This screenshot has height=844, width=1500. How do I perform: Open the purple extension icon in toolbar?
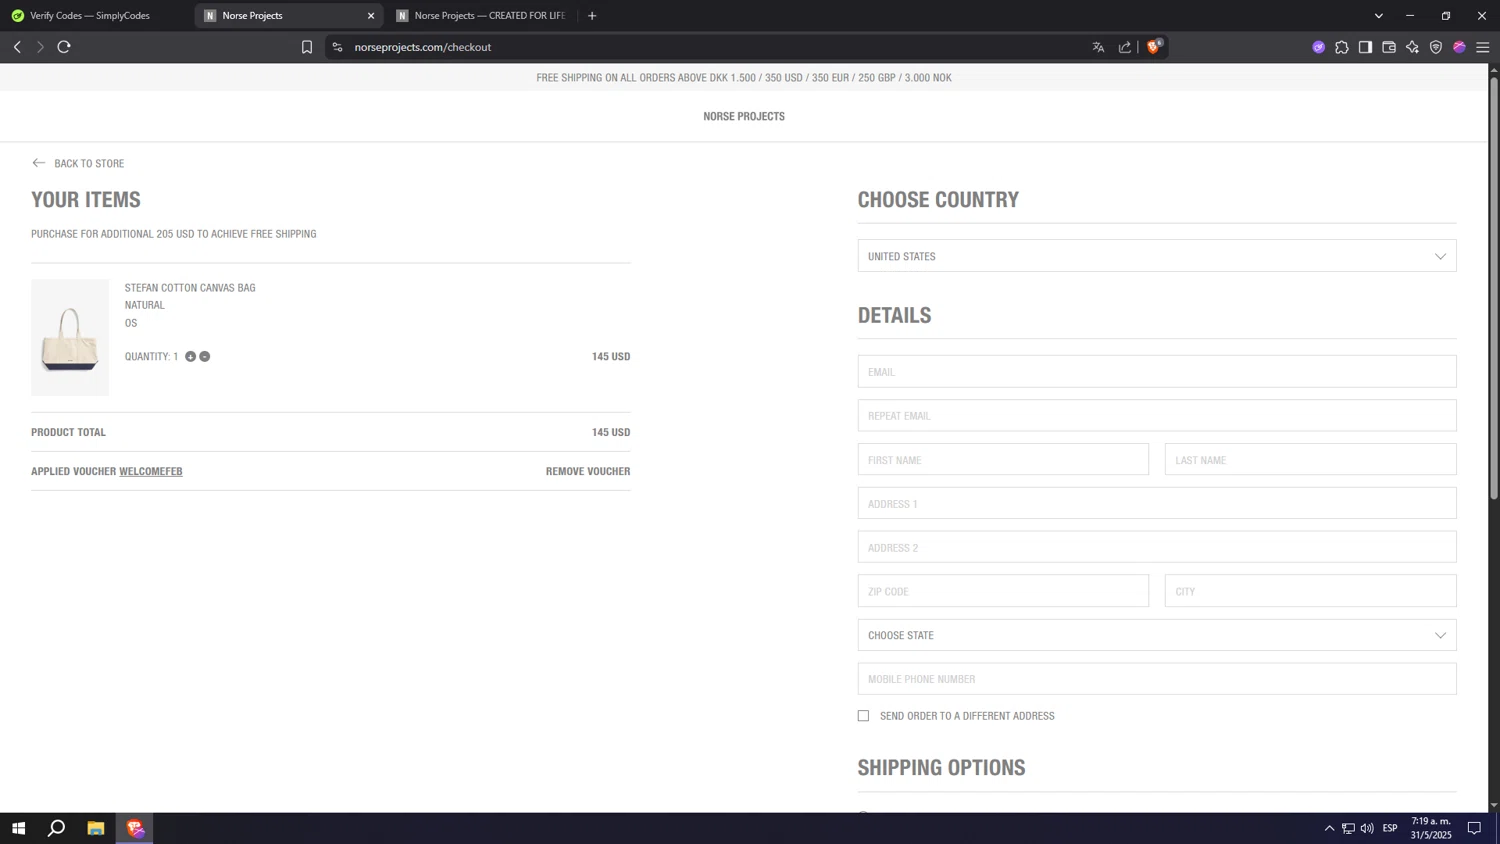(x=1319, y=47)
